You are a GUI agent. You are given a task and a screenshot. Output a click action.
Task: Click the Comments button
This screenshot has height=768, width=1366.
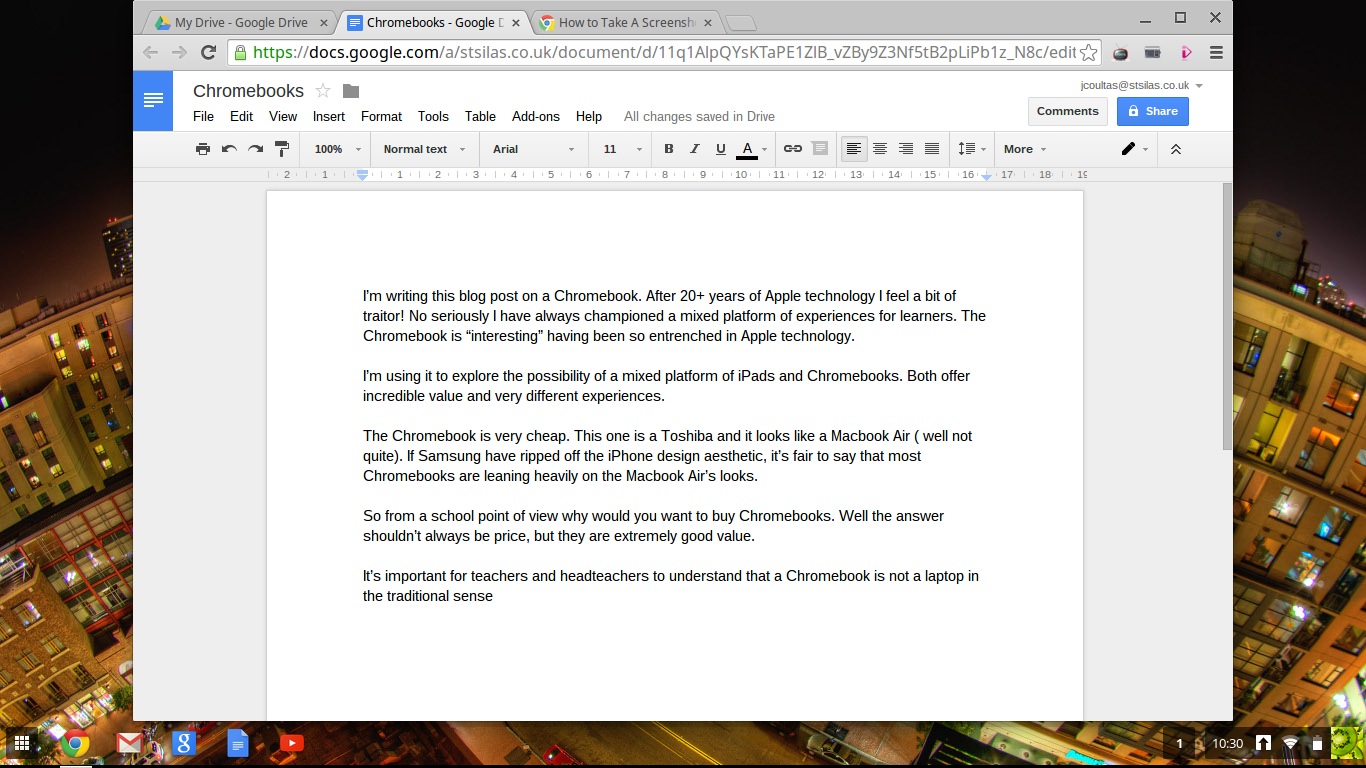click(1067, 111)
